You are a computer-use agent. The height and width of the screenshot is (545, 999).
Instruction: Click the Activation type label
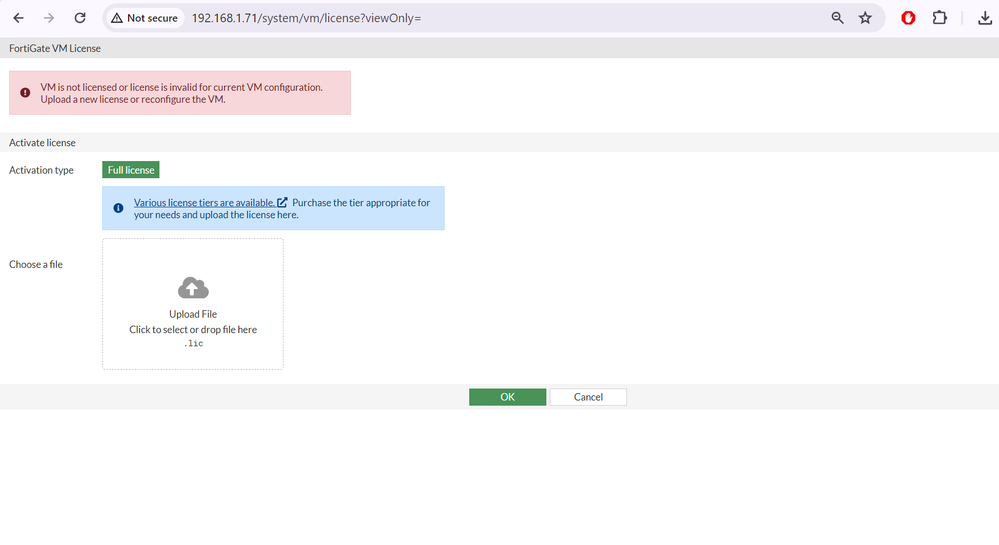pos(41,170)
